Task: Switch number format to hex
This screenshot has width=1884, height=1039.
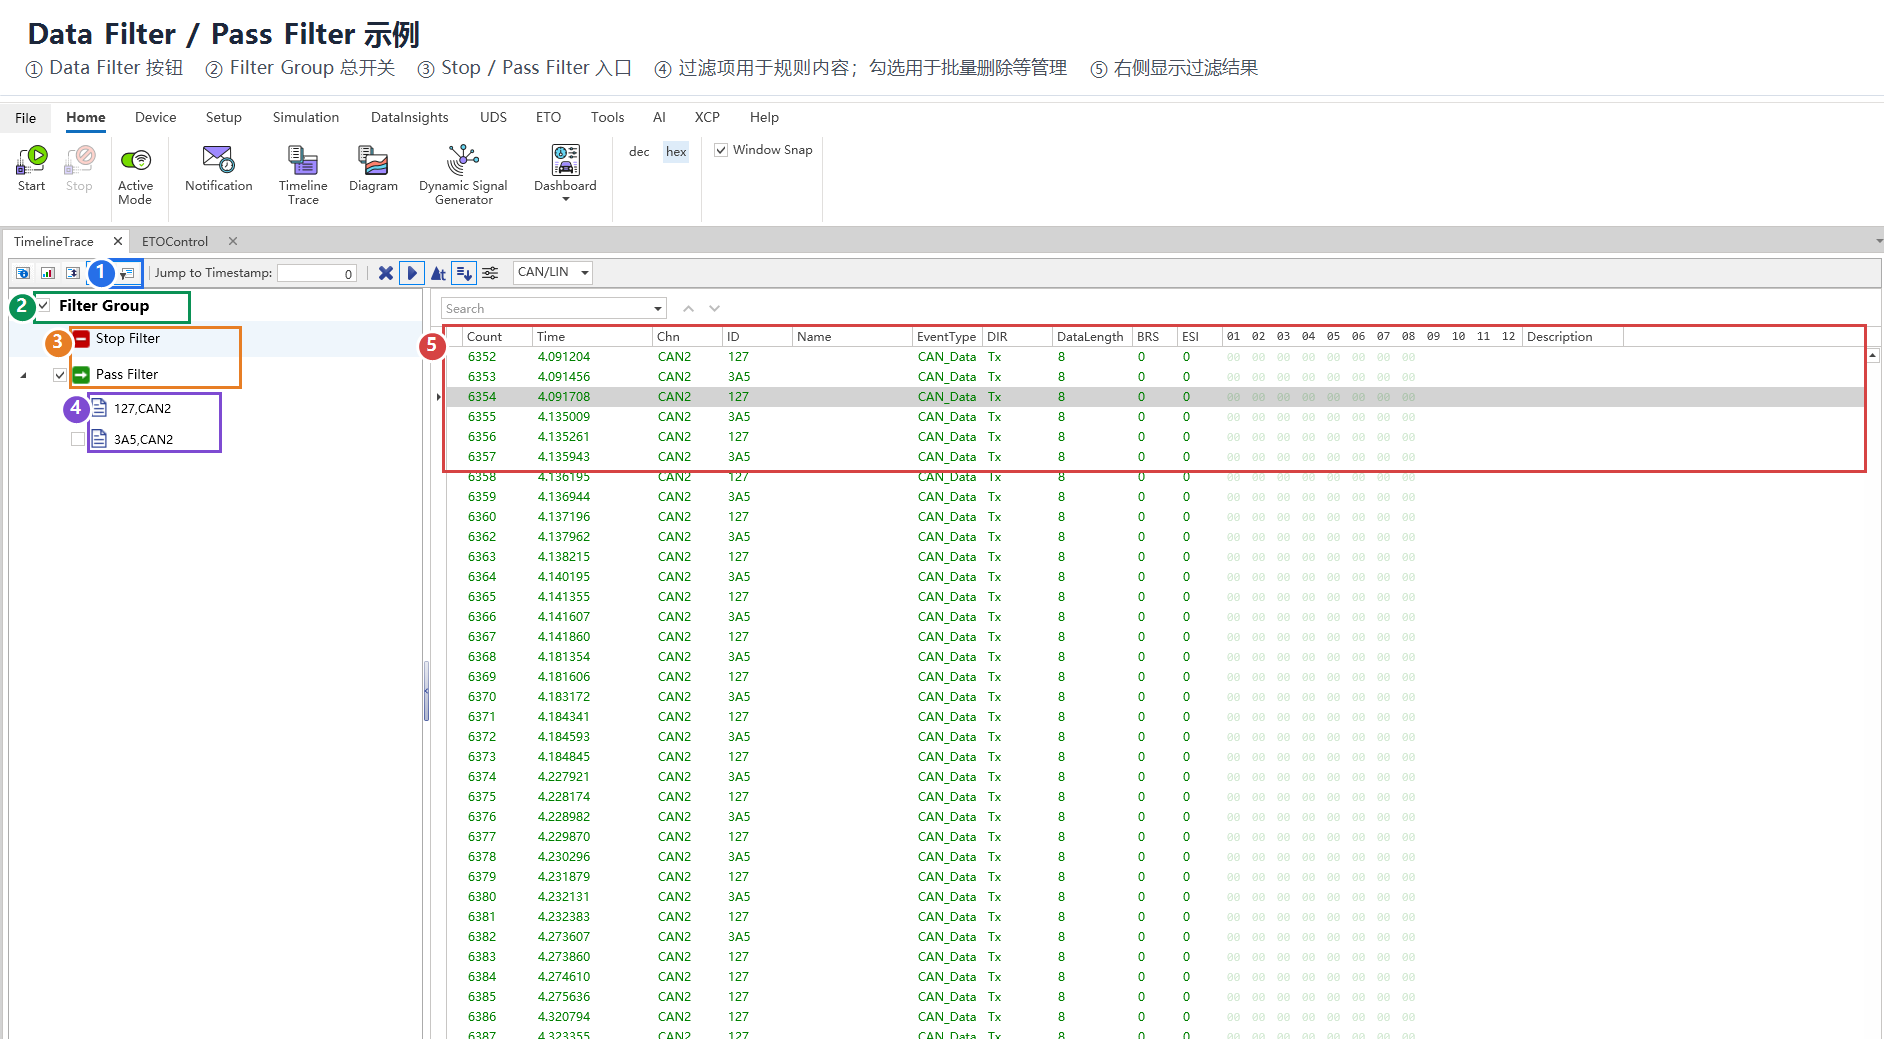Action: 676,152
